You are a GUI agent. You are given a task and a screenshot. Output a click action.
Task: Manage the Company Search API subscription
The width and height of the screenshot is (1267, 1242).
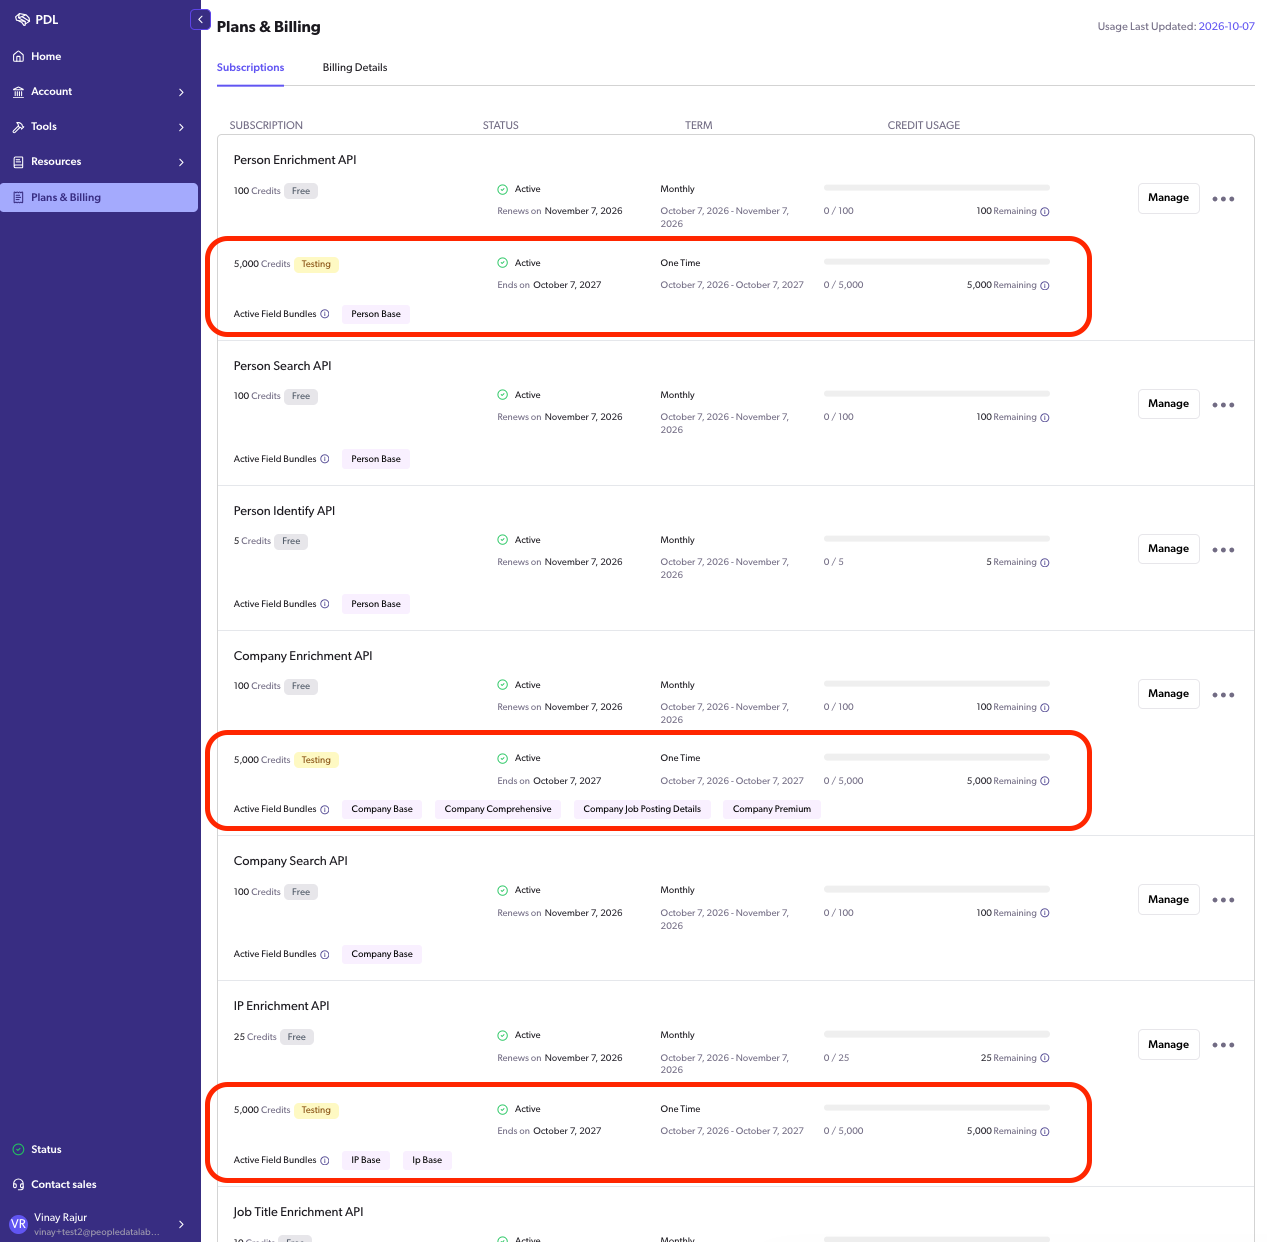(x=1168, y=900)
